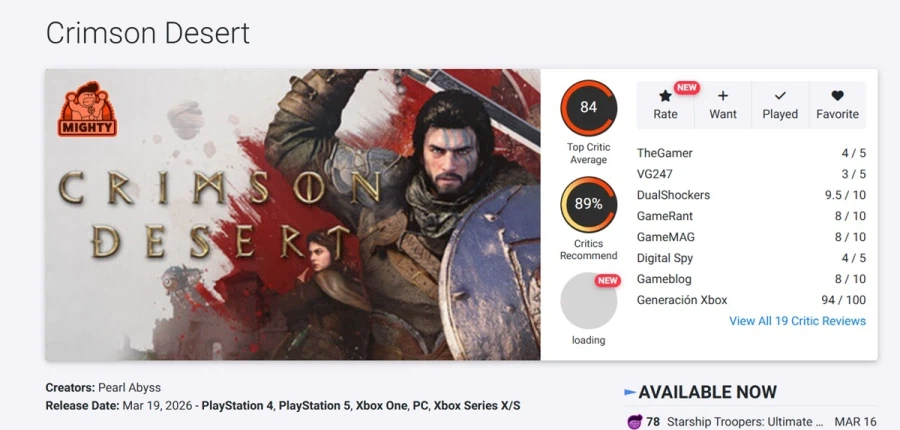Open the Generación Xbox review
Screen dimensions: 900x430
(682, 300)
